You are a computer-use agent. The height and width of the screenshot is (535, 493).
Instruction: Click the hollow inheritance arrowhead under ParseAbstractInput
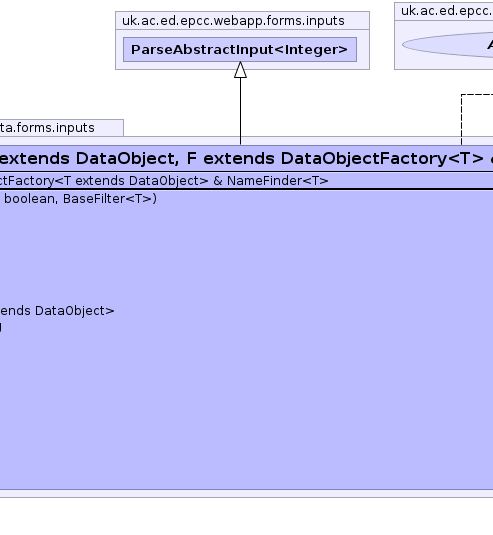[241, 70]
